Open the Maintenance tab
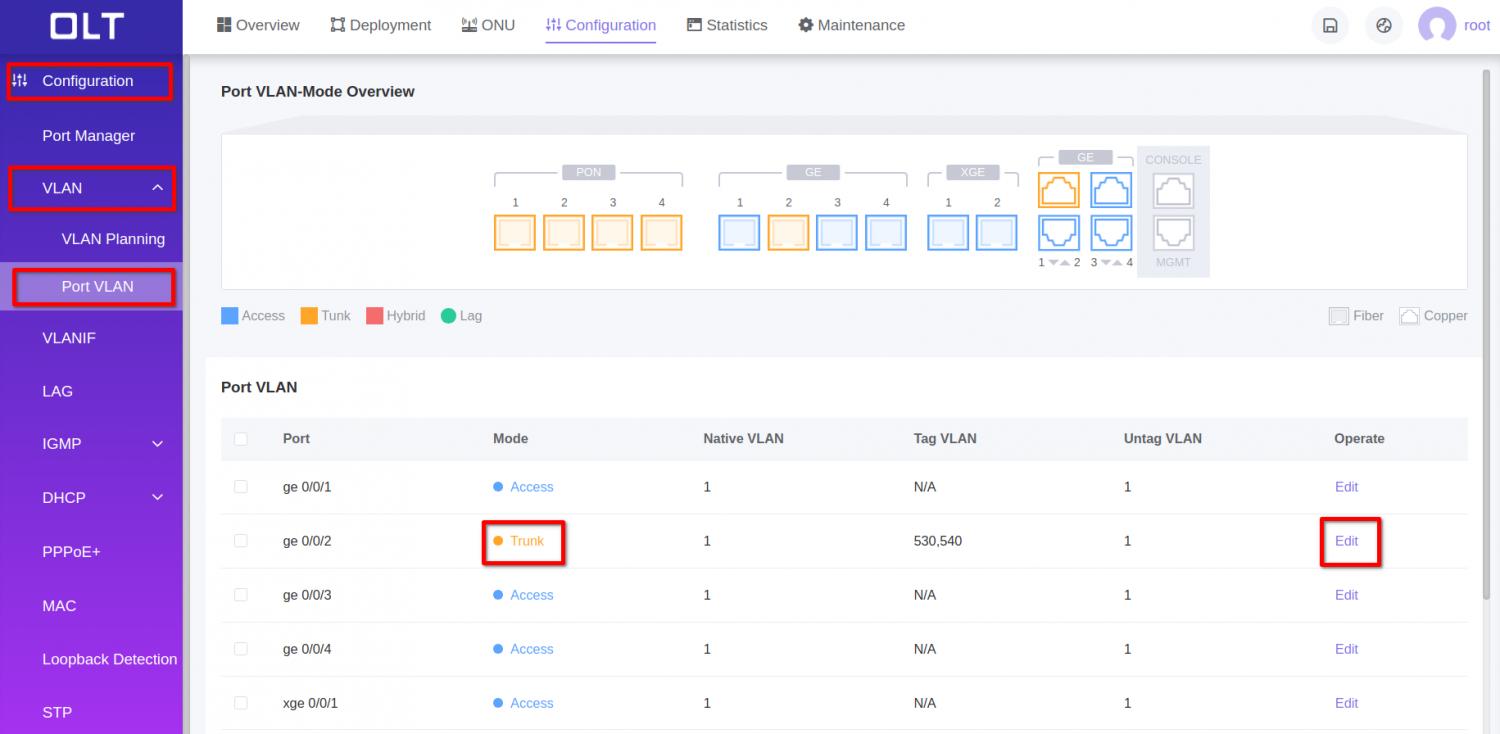Viewport: 1500px width, 734px height. [x=851, y=25]
